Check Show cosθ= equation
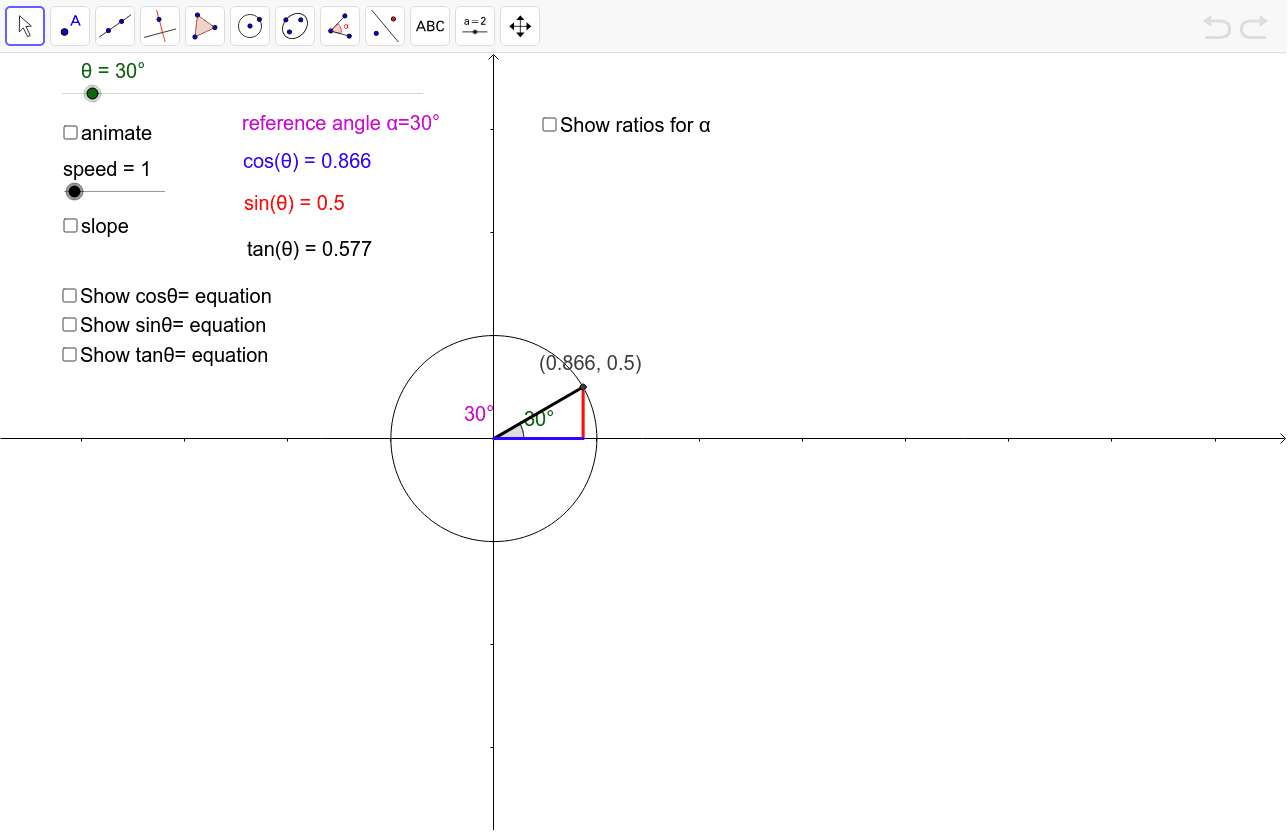This screenshot has width=1288, height=832. point(69,296)
